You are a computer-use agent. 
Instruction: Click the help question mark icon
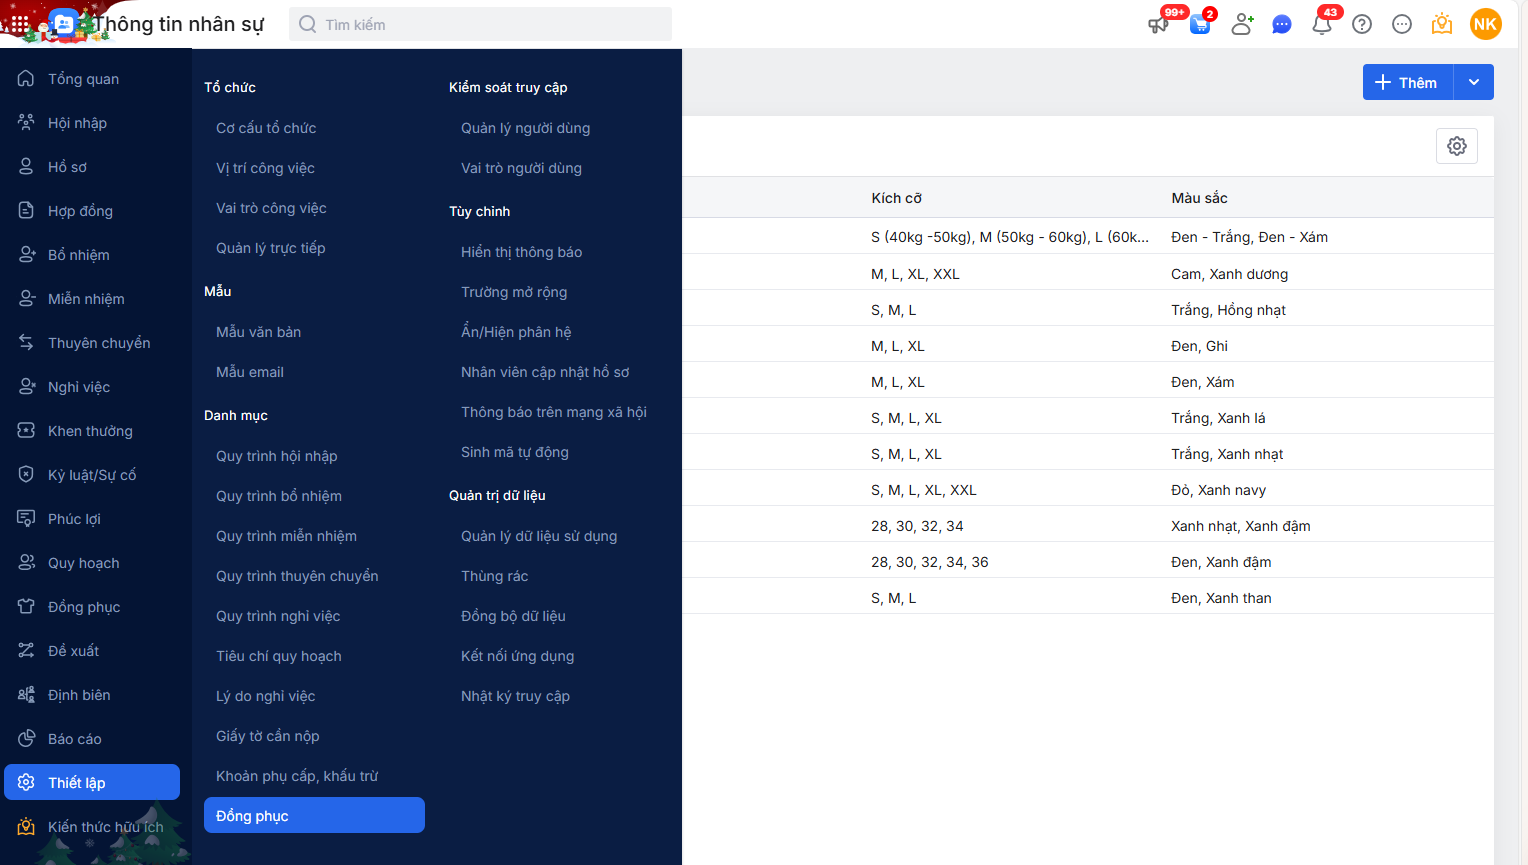[1362, 25]
